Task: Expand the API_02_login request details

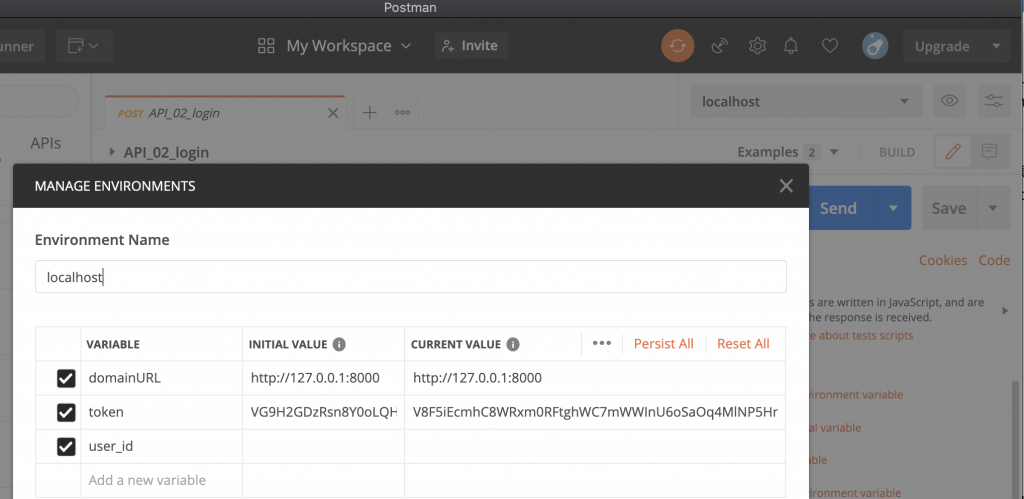Action: point(112,152)
